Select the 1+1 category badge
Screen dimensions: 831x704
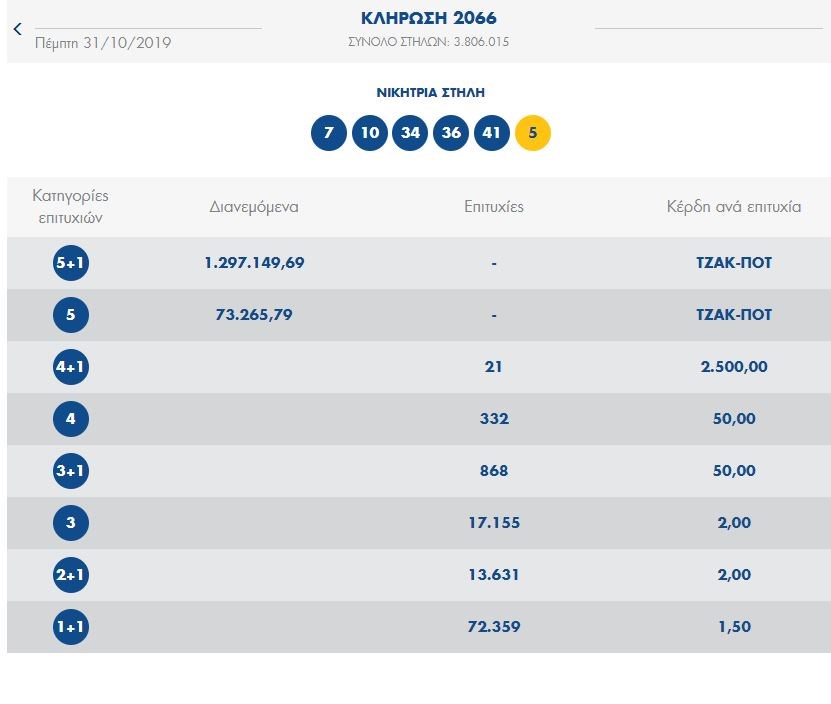tap(71, 627)
